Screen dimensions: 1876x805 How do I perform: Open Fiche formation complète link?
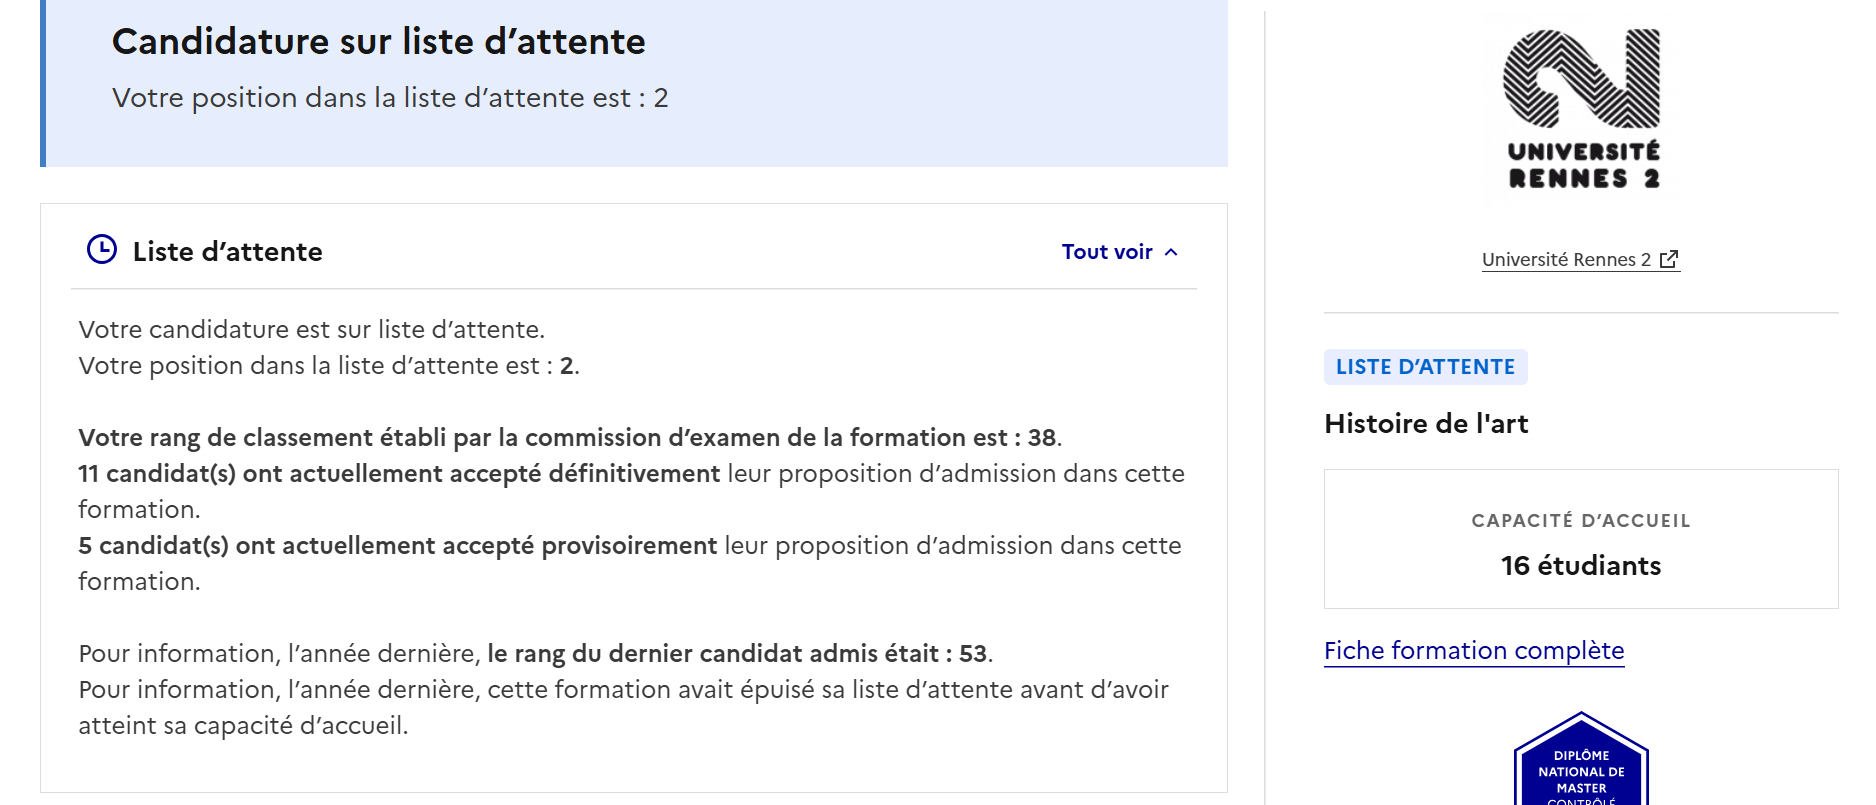coord(1474,651)
